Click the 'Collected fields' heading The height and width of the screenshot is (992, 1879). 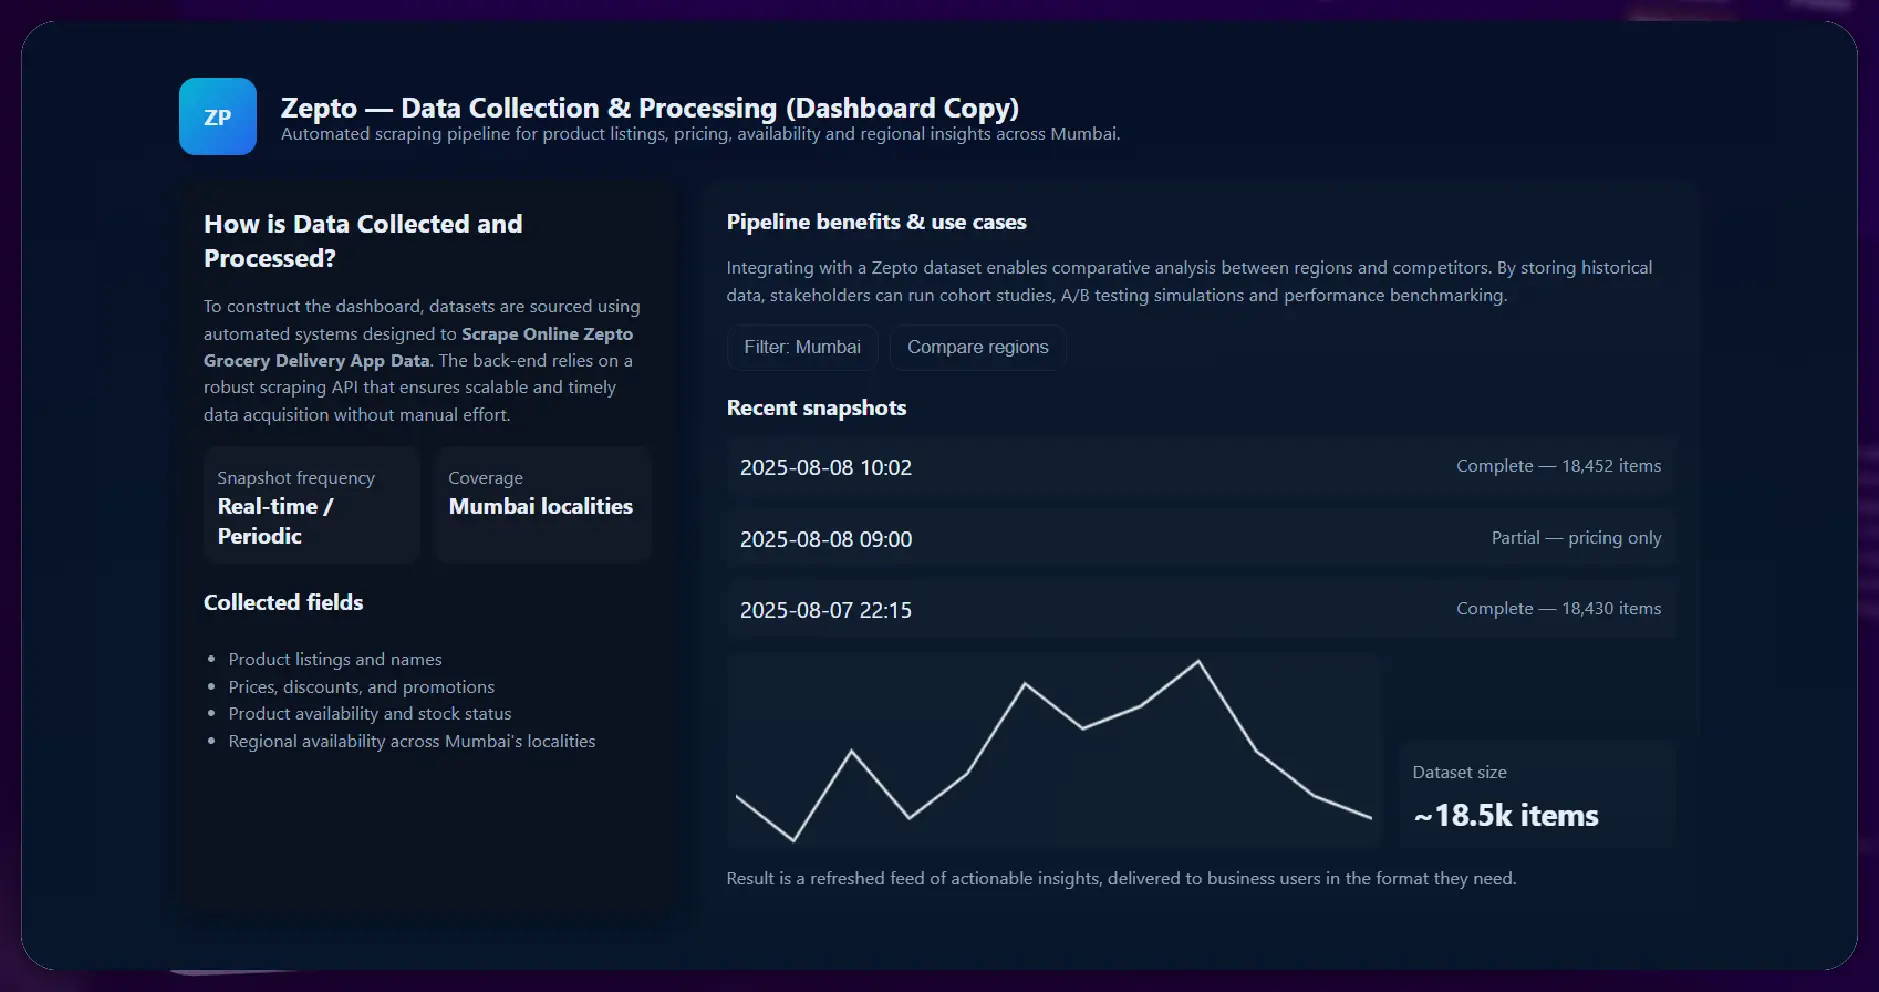click(283, 602)
